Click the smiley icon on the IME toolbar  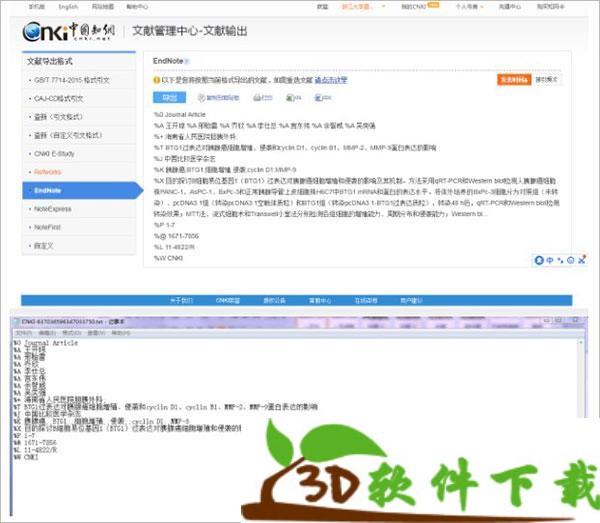coord(571,260)
